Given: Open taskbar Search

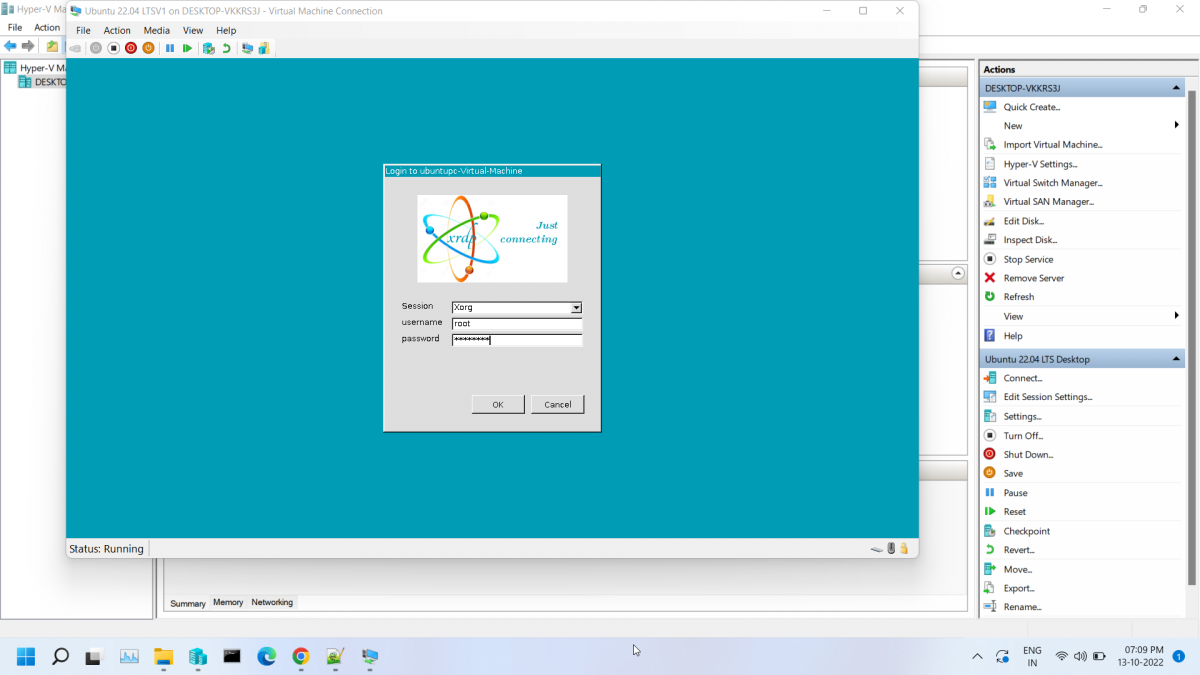Looking at the screenshot, I should pos(60,657).
